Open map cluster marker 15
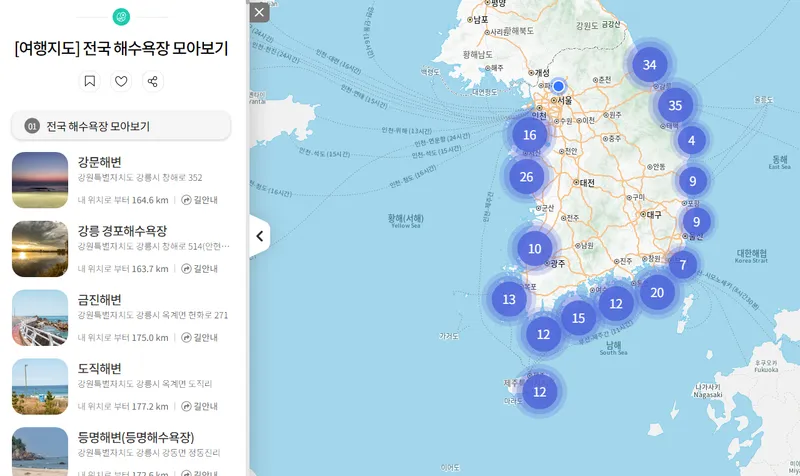The image size is (800, 476). click(x=578, y=318)
